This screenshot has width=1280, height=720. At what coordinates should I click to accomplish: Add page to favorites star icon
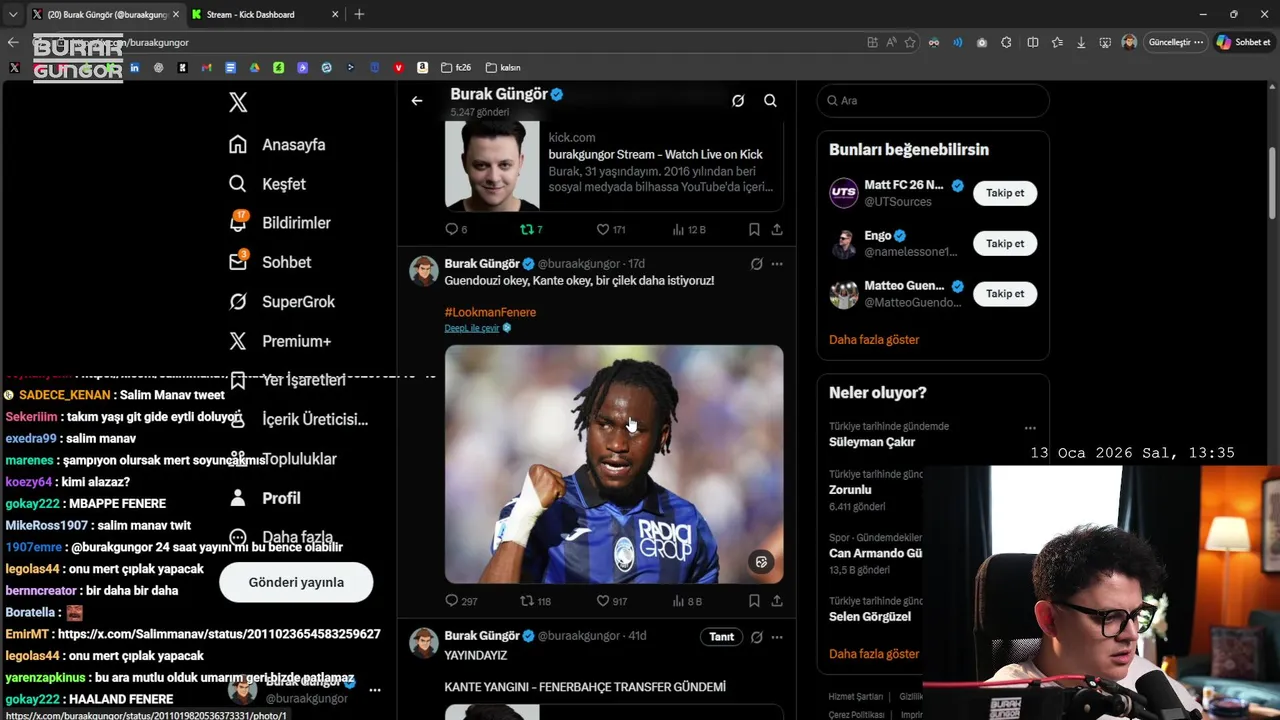pos(910,42)
